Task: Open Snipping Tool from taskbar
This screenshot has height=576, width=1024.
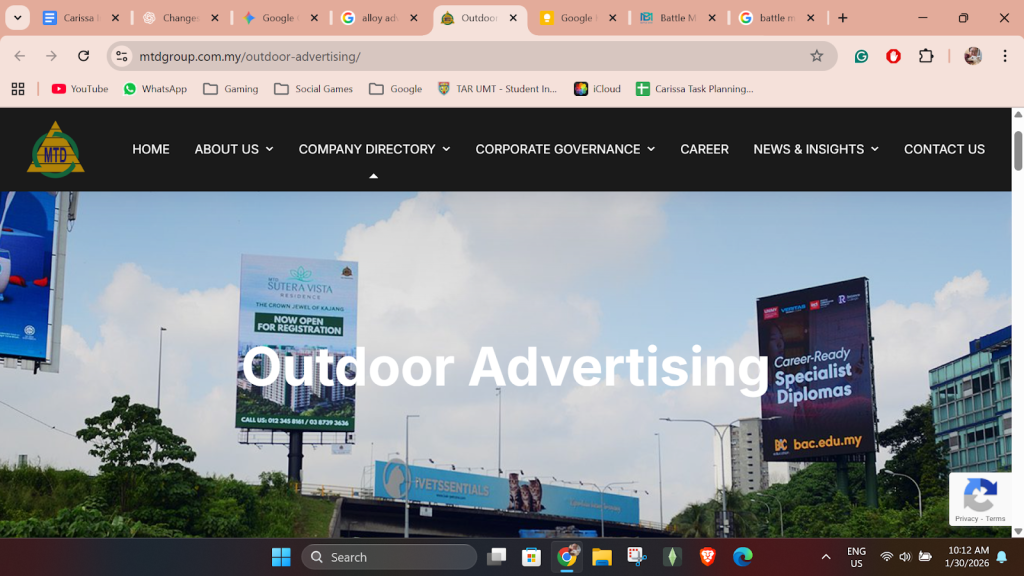Action: (x=637, y=557)
